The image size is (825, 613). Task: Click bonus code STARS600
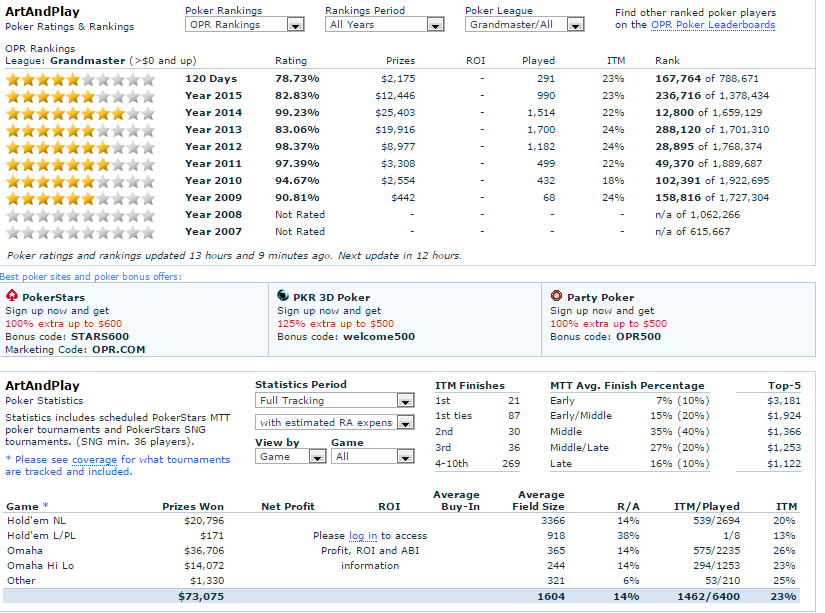tap(100, 337)
